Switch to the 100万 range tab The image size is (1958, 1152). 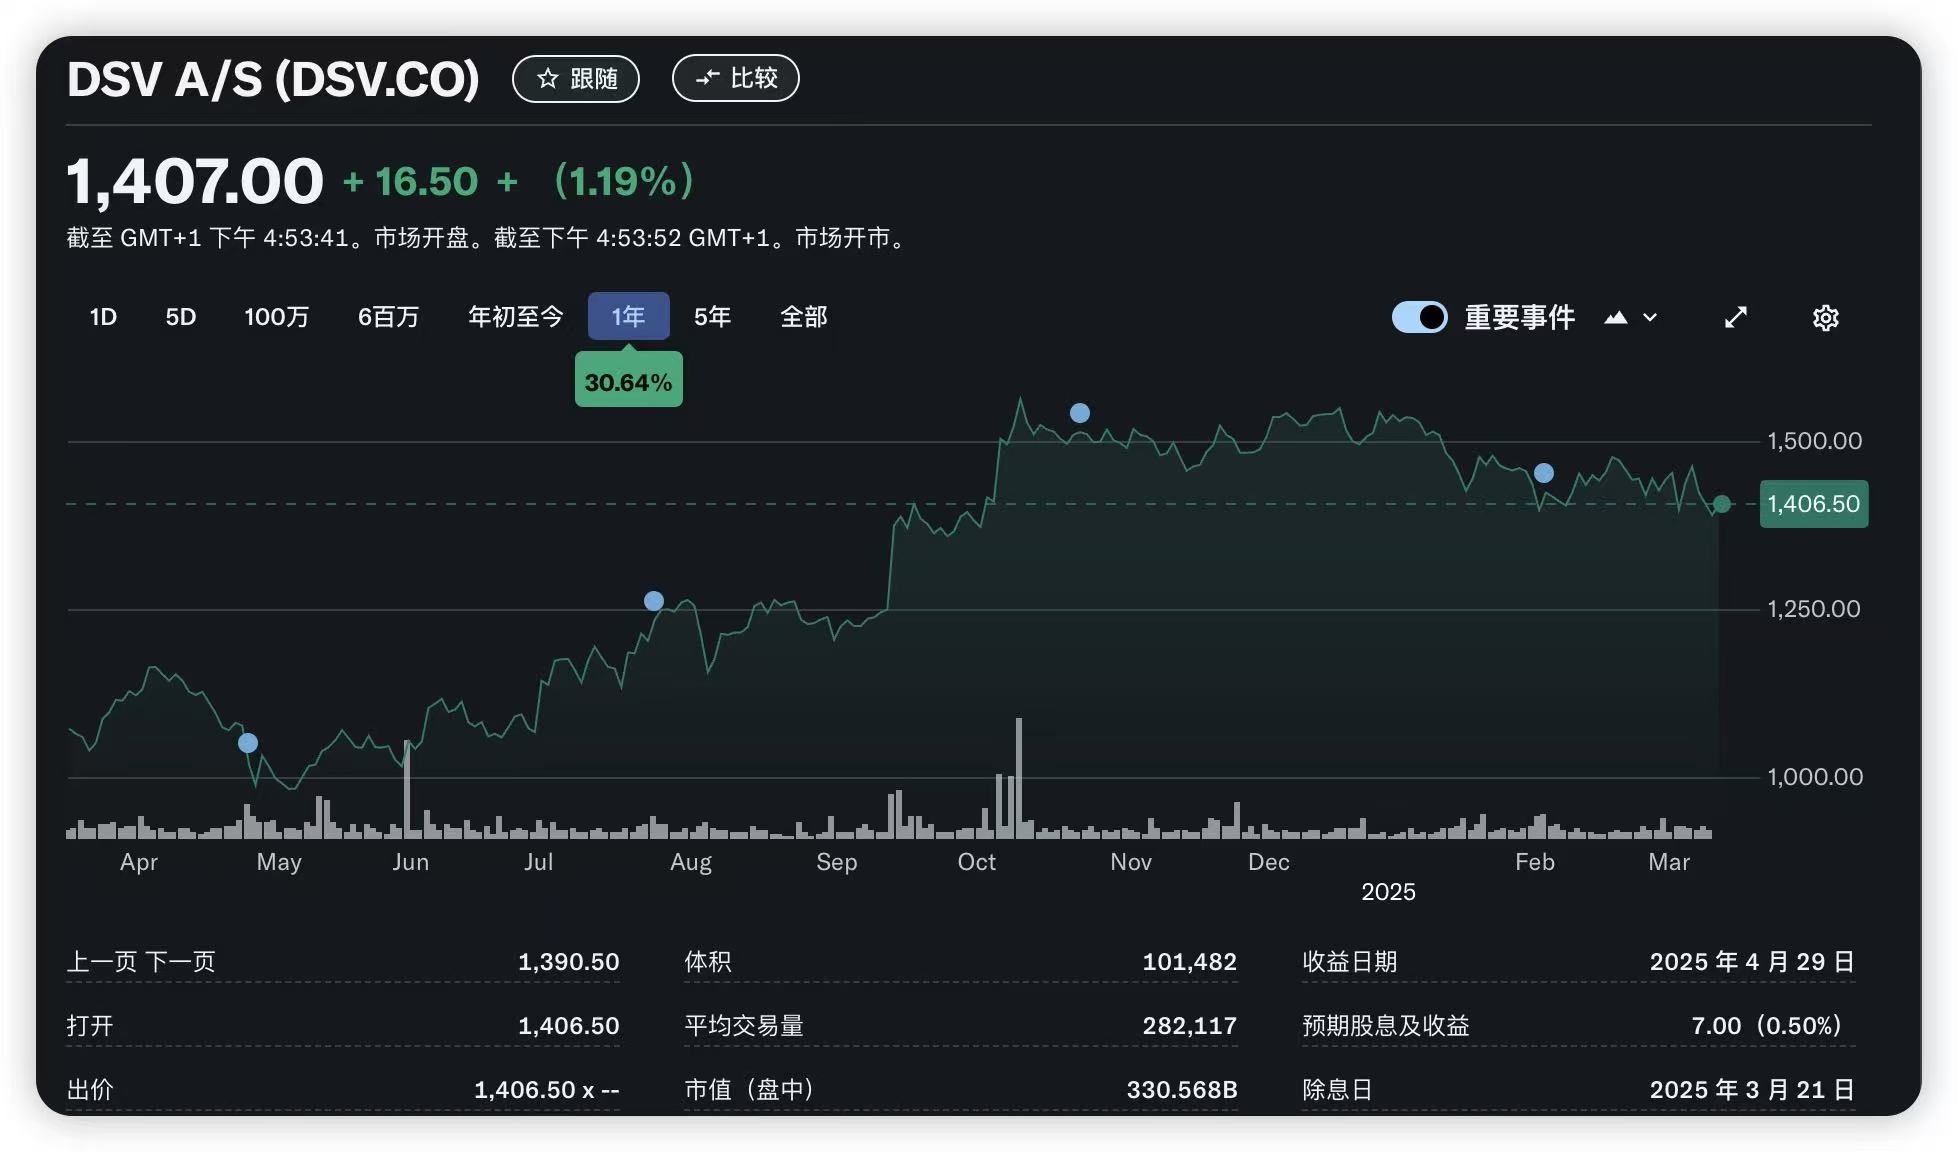point(276,317)
